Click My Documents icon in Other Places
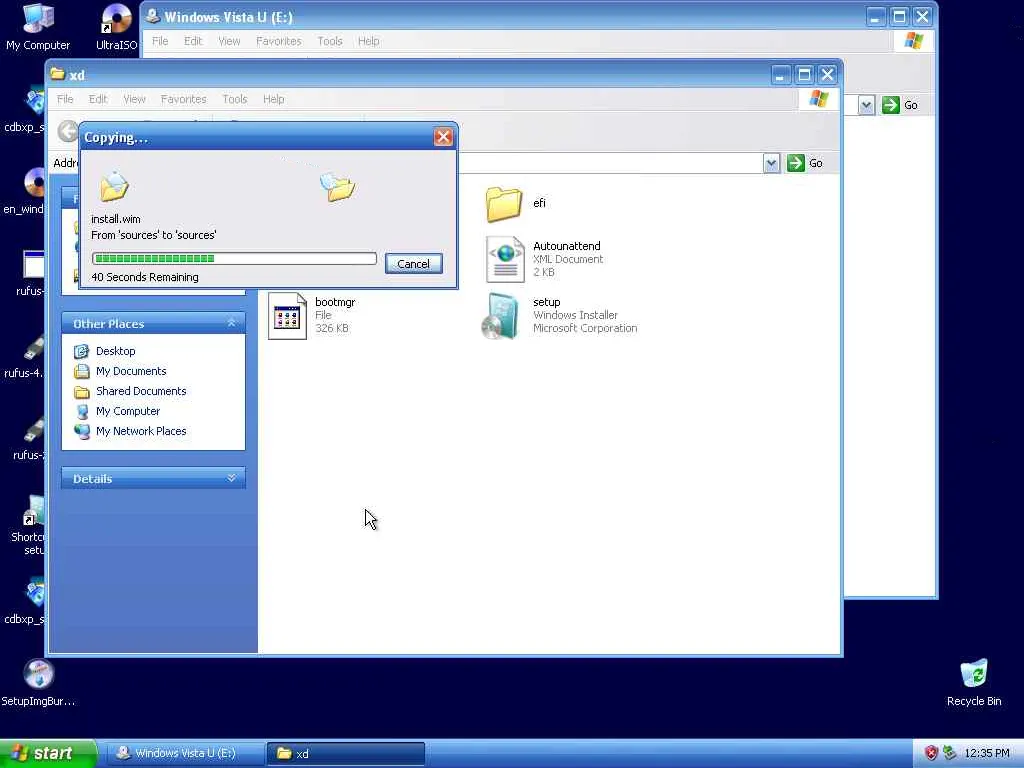This screenshot has width=1024, height=768. click(x=82, y=372)
